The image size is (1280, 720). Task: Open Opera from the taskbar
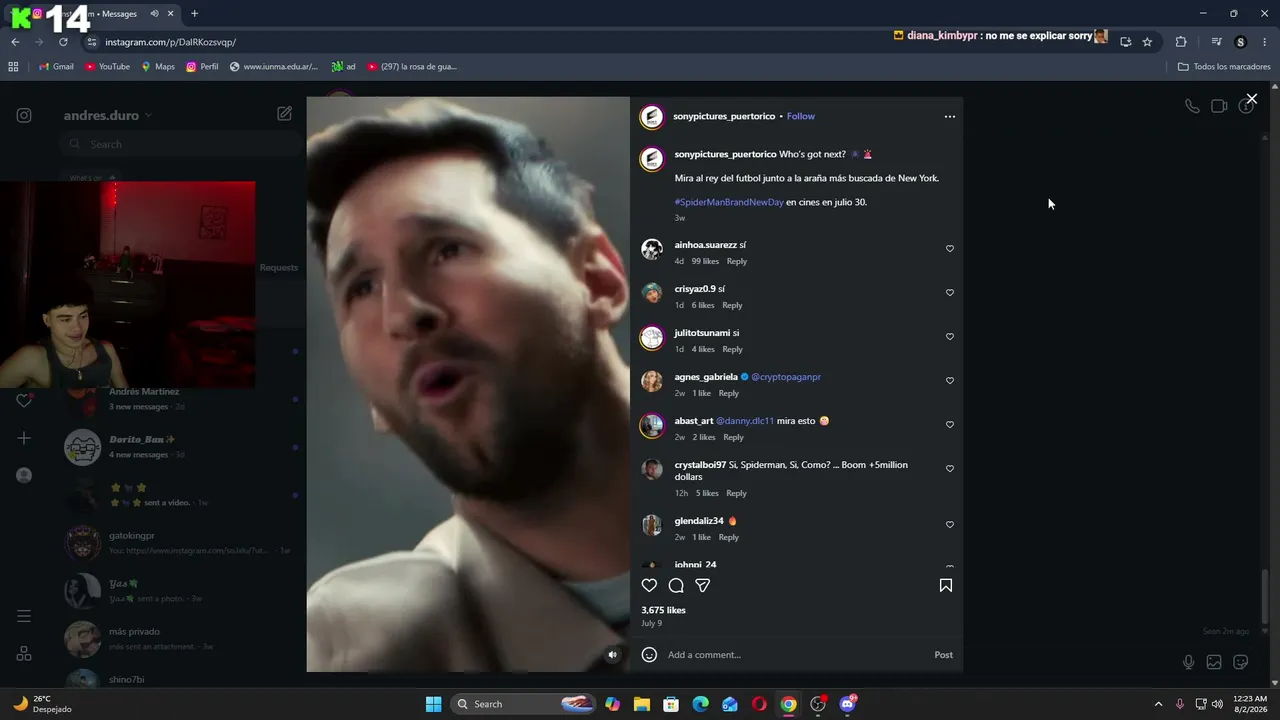click(x=759, y=704)
